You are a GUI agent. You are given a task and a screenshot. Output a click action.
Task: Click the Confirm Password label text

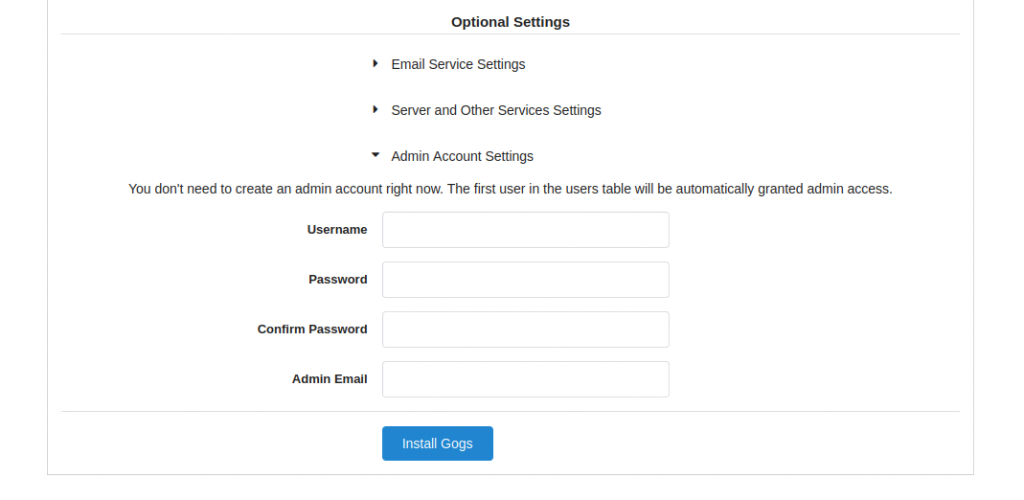pos(312,329)
